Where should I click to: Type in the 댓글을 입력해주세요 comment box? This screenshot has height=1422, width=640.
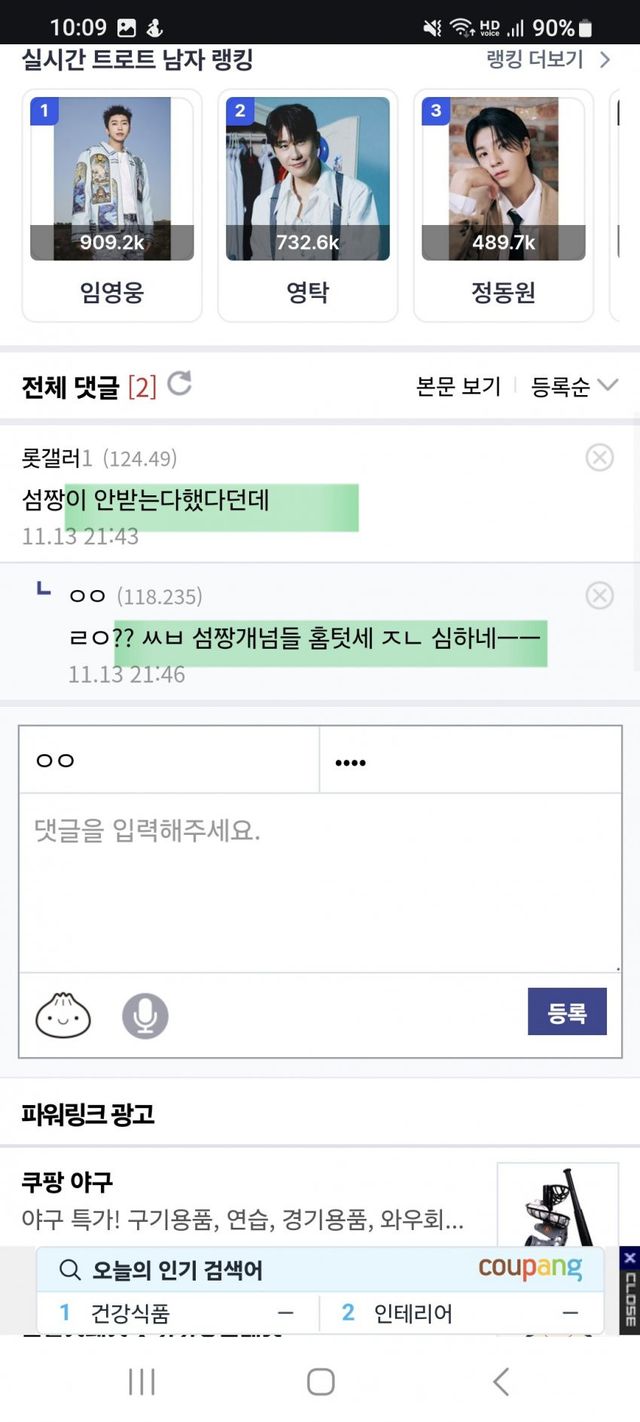[x=320, y=880]
